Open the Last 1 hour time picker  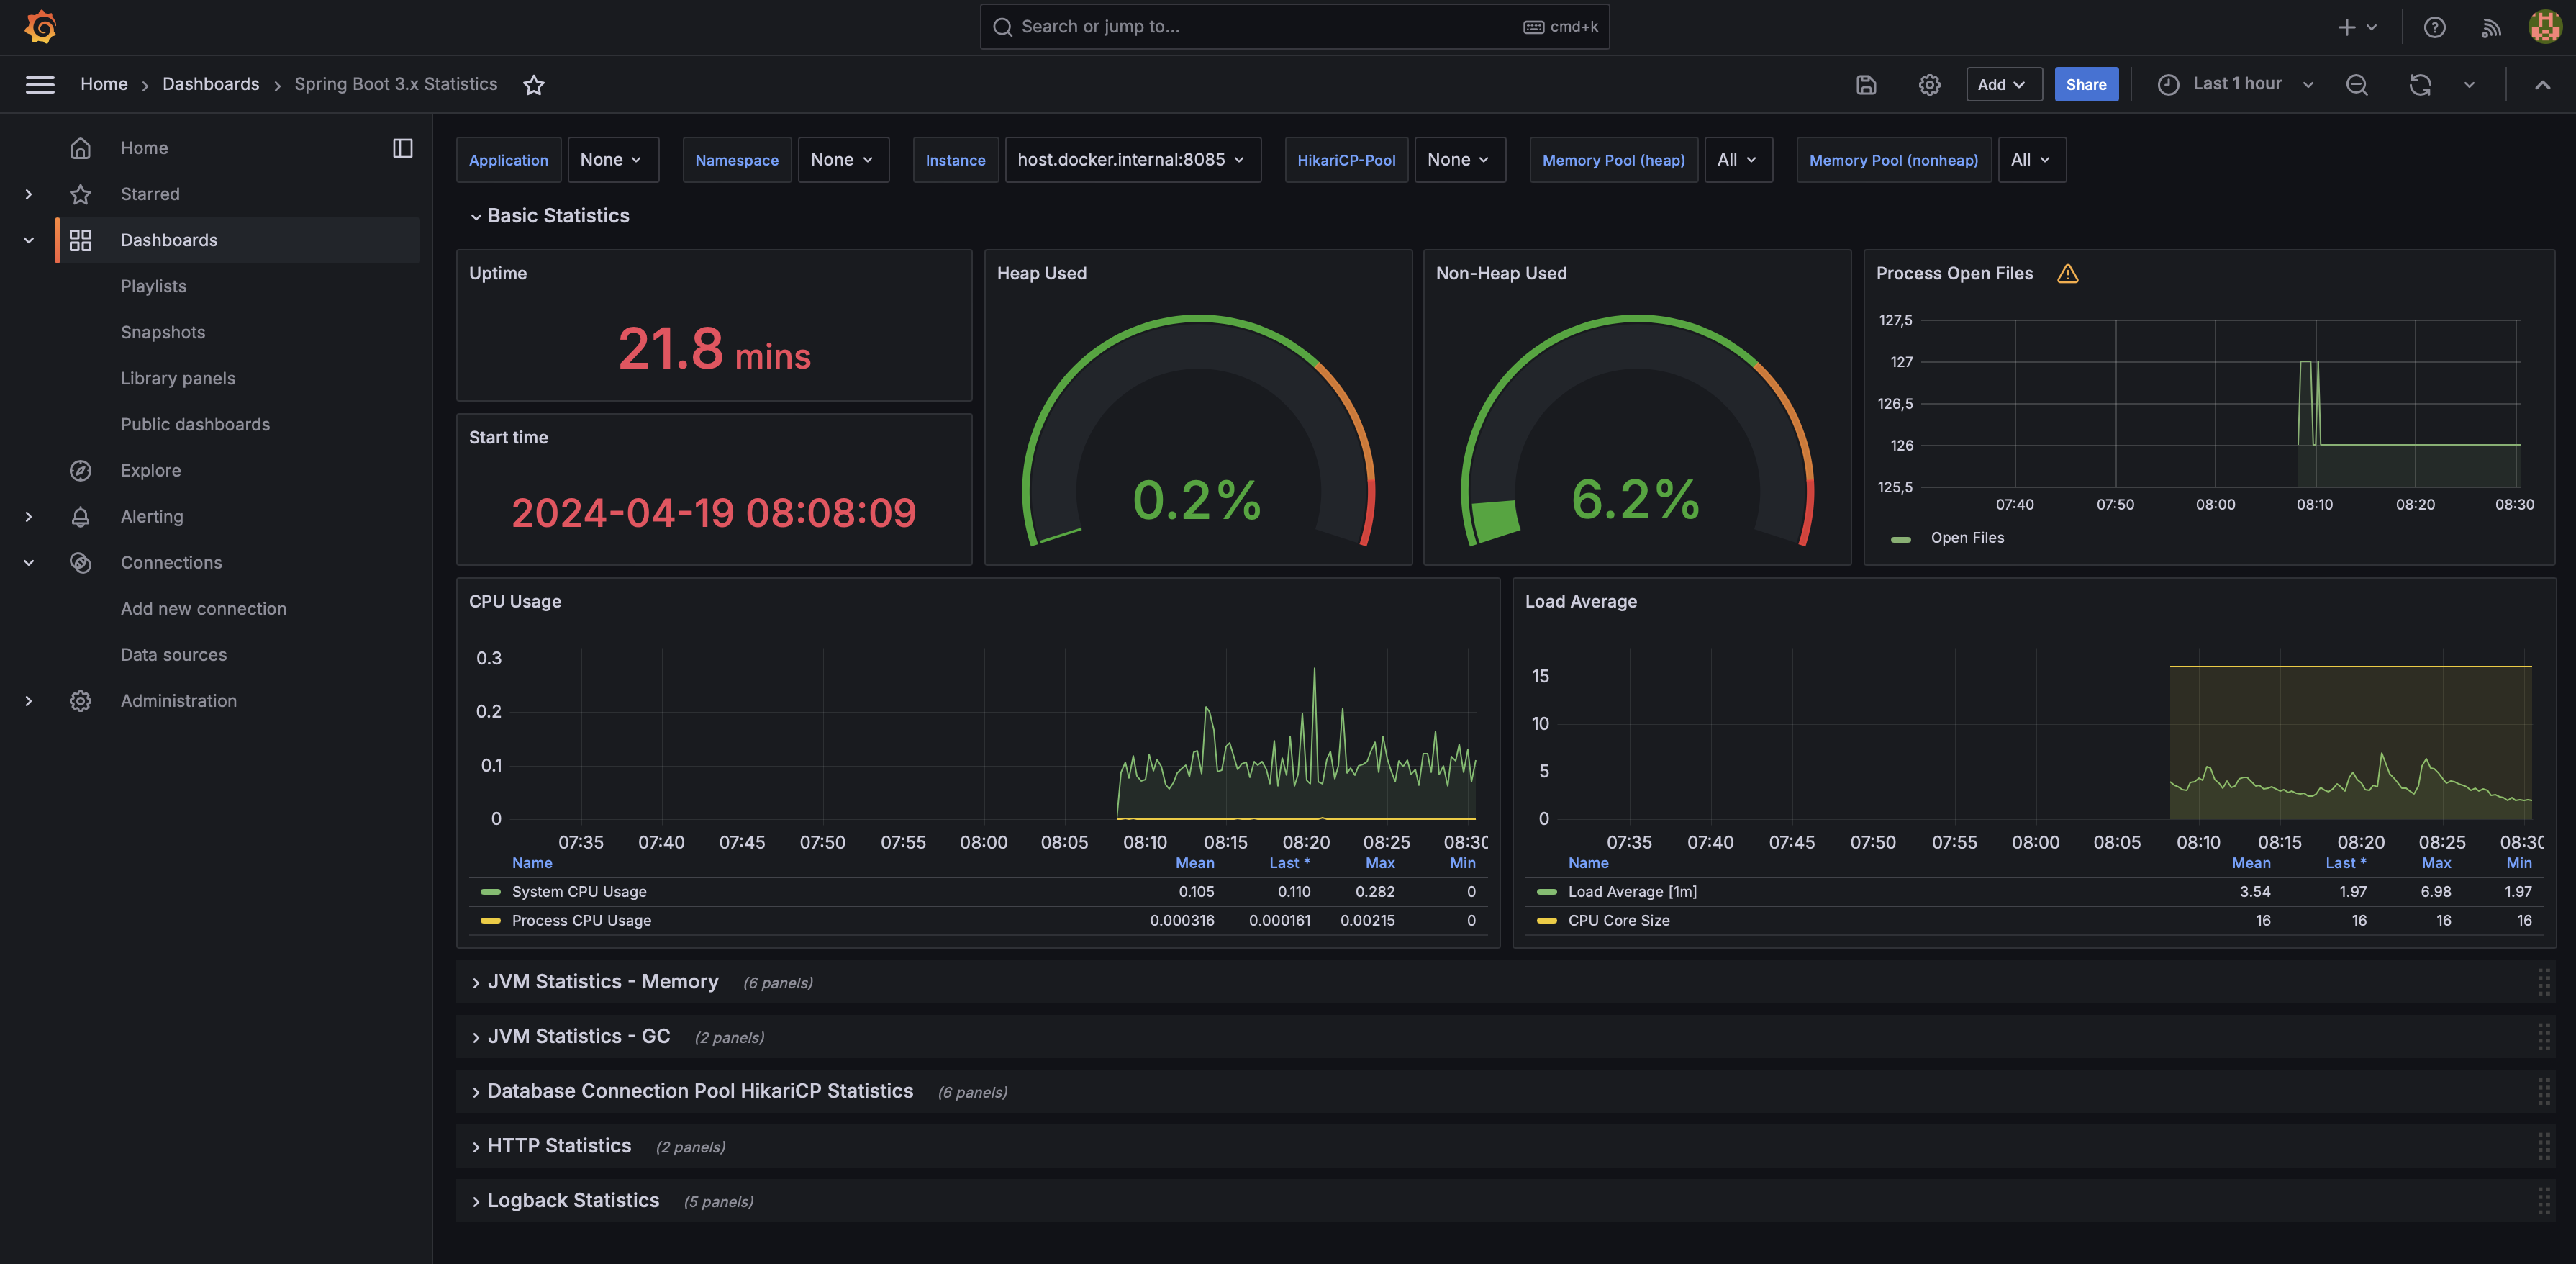pyautogui.click(x=2236, y=85)
